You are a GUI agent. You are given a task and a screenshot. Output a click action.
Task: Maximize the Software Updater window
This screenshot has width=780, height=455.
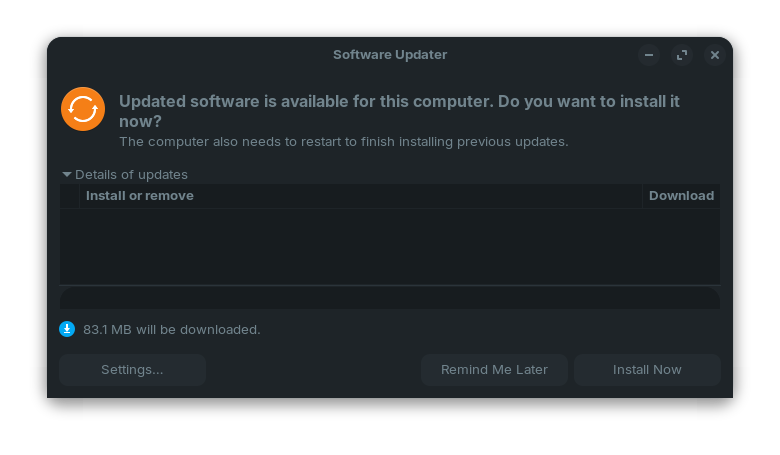[x=682, y=55]
